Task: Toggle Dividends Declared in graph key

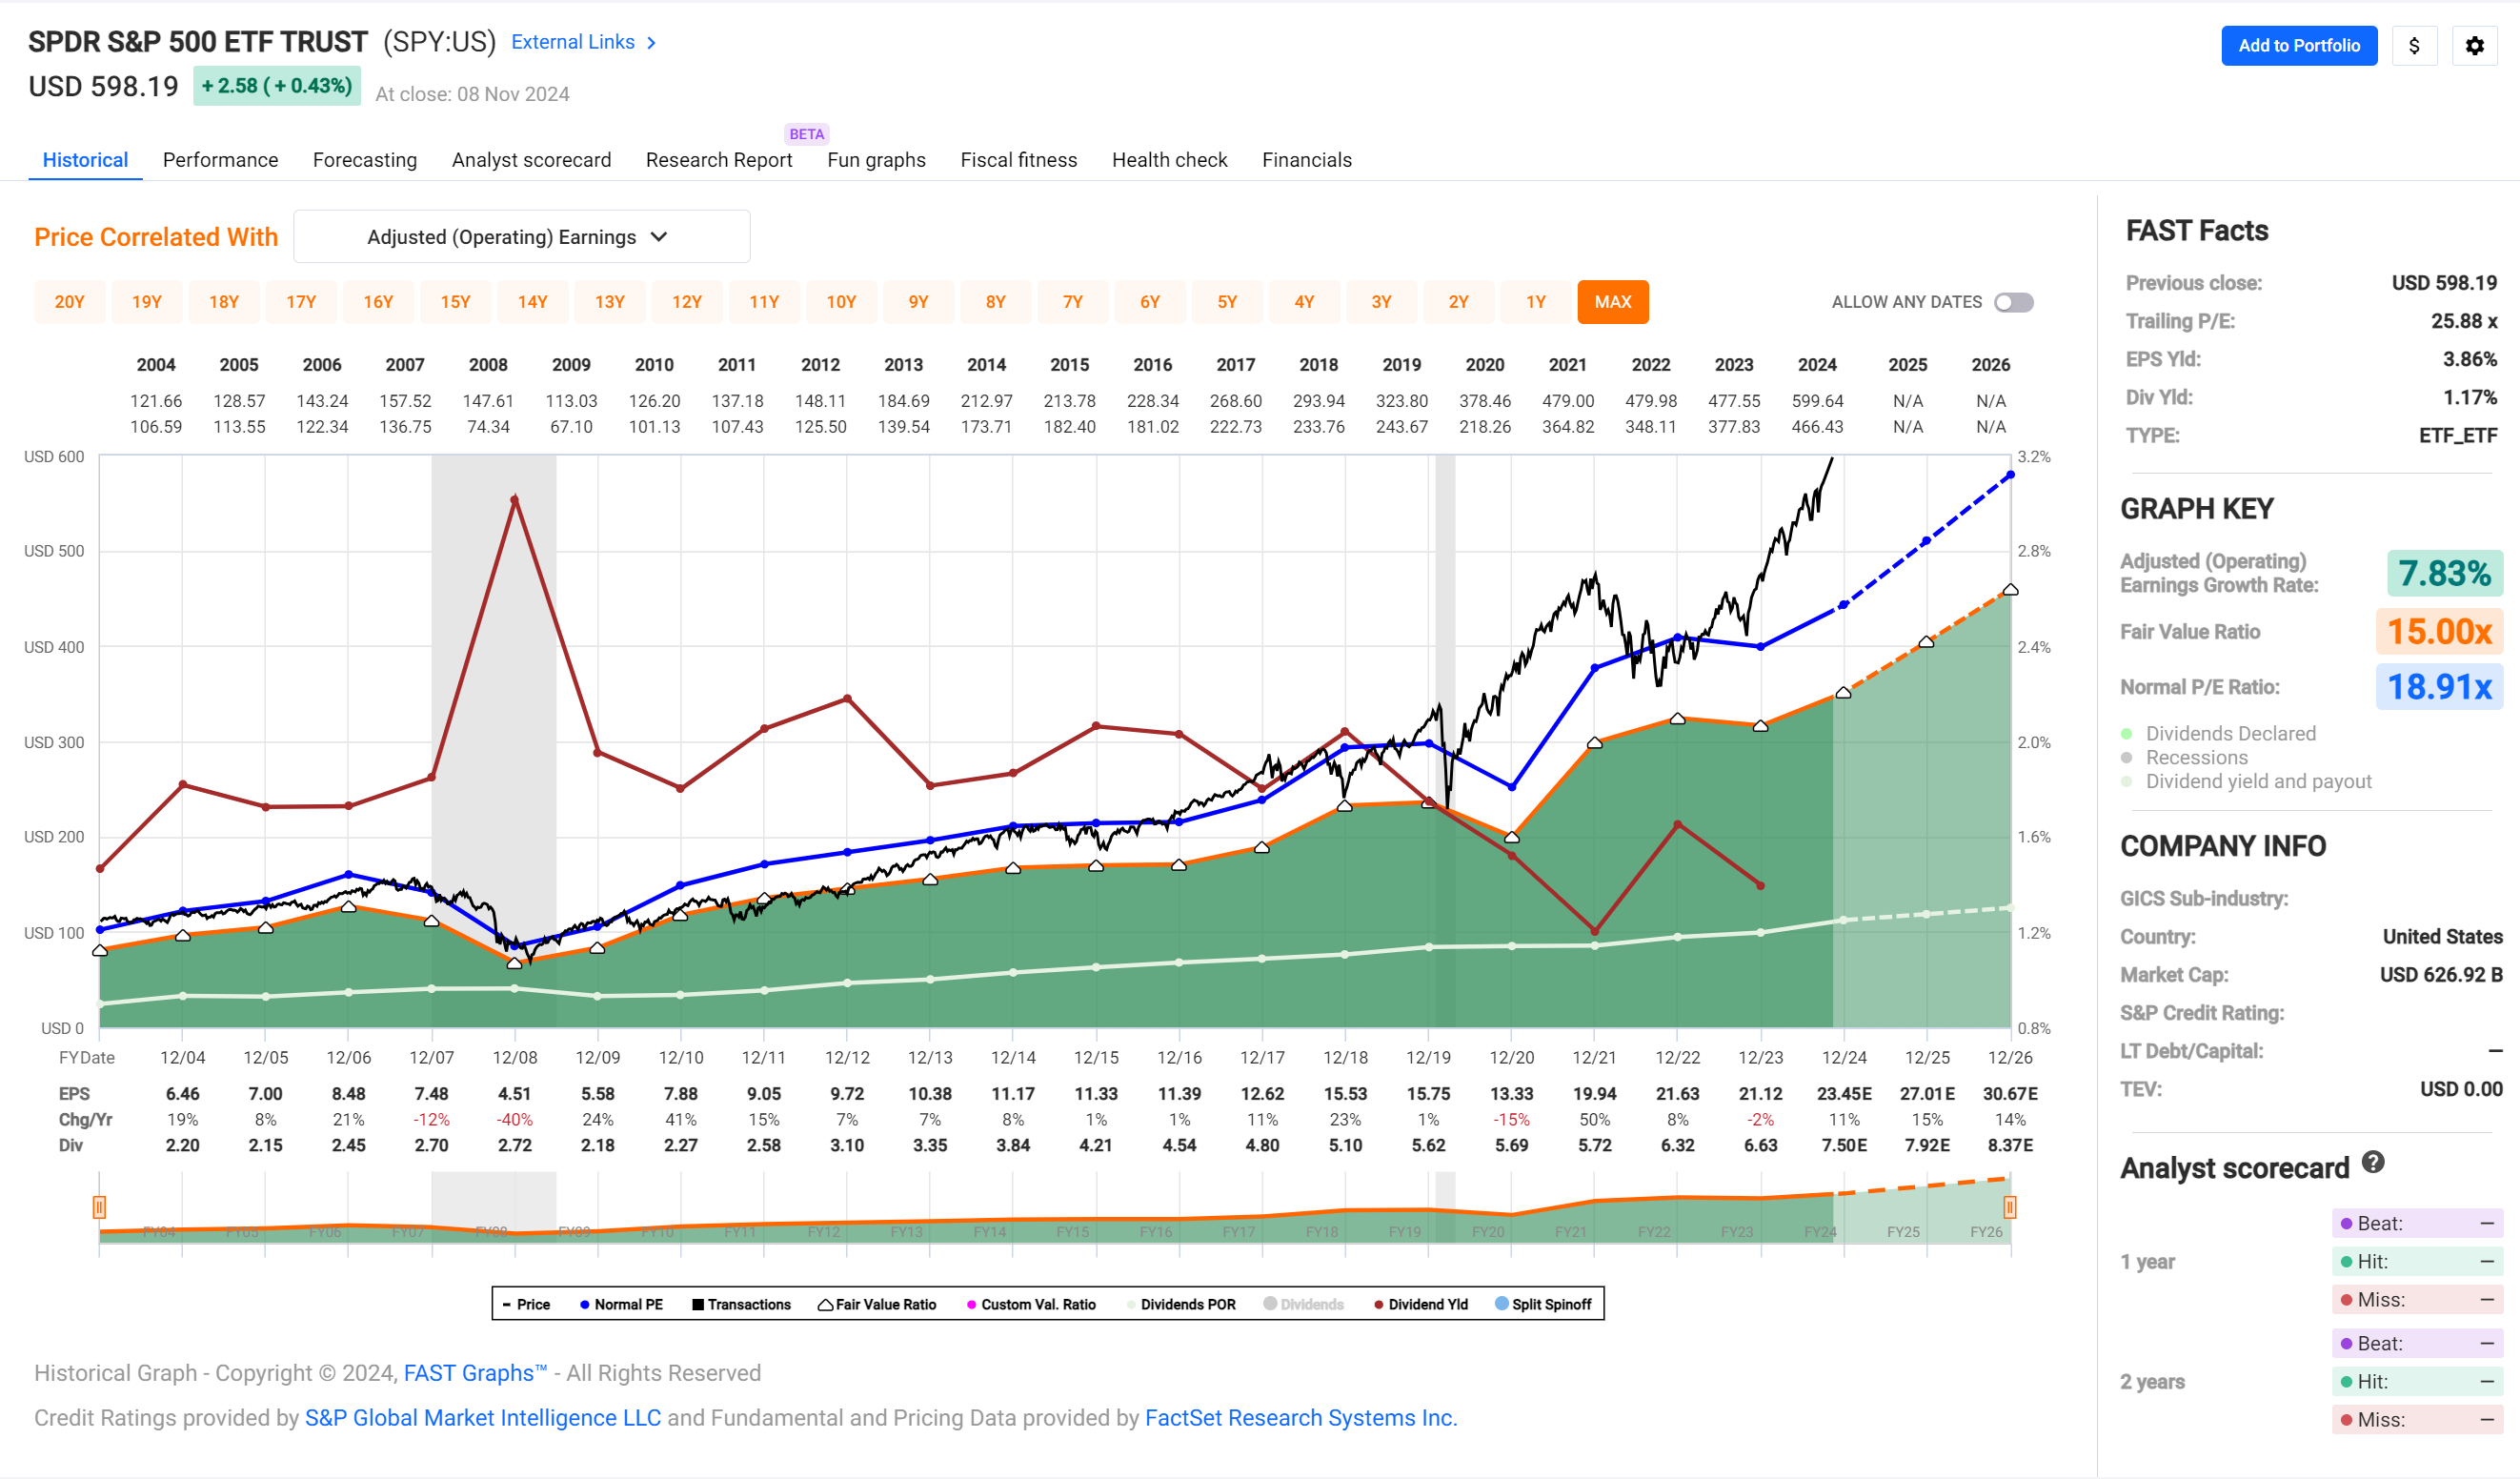Action: (2218, 733)
